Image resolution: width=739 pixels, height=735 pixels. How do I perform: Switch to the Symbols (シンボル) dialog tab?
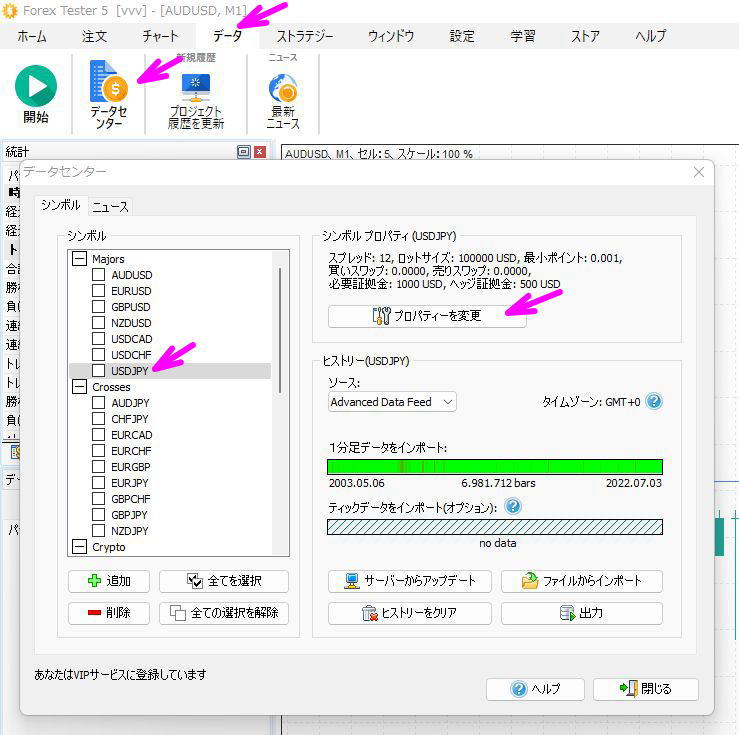[x=61, y=205]
